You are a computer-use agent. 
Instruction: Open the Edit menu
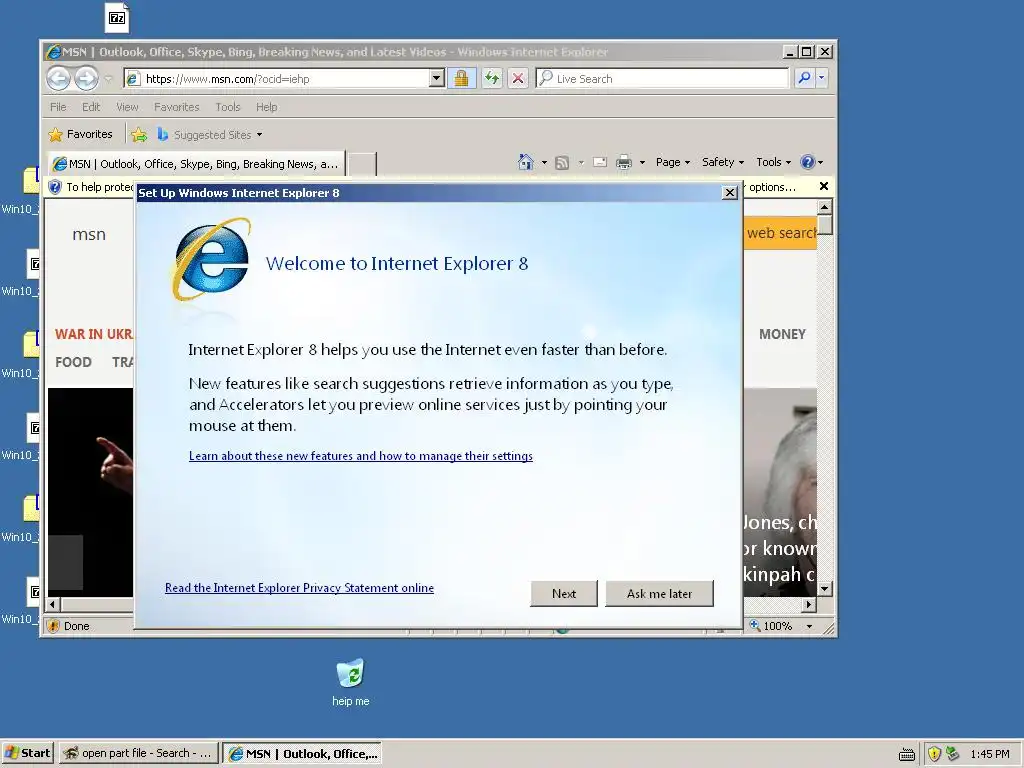tap(91, 107)
